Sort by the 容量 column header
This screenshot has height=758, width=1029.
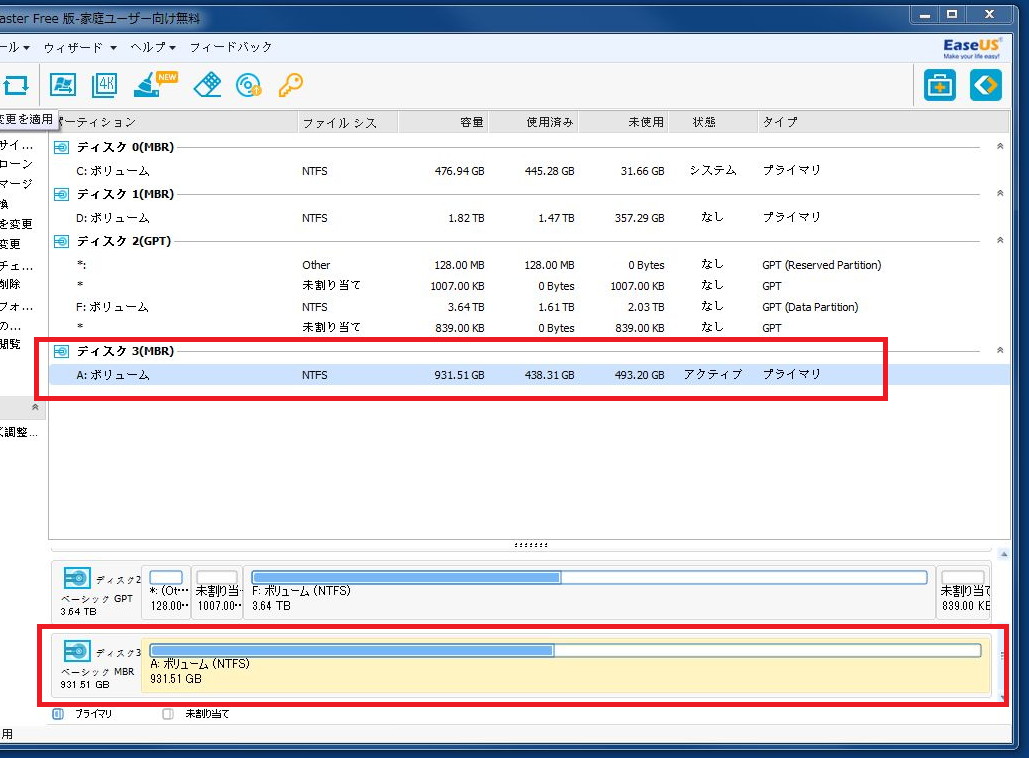click(x=443, y=122)
